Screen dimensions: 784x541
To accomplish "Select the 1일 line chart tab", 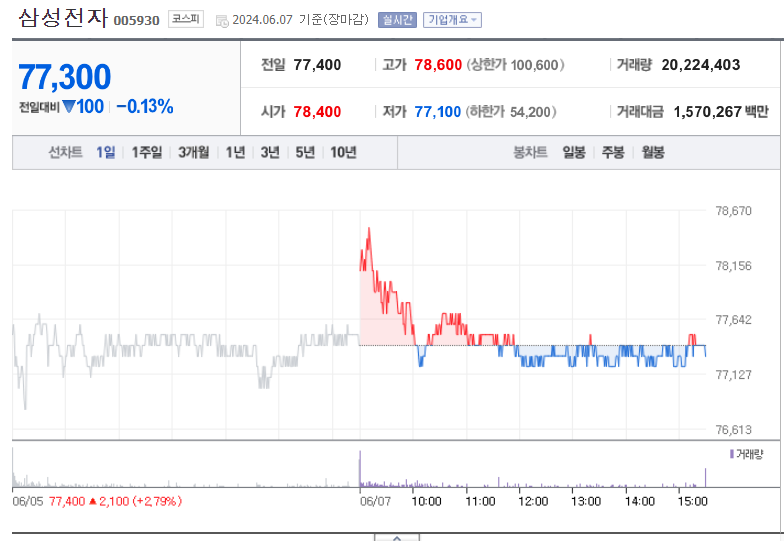I will pyautogui.click(x=106, y=152).
